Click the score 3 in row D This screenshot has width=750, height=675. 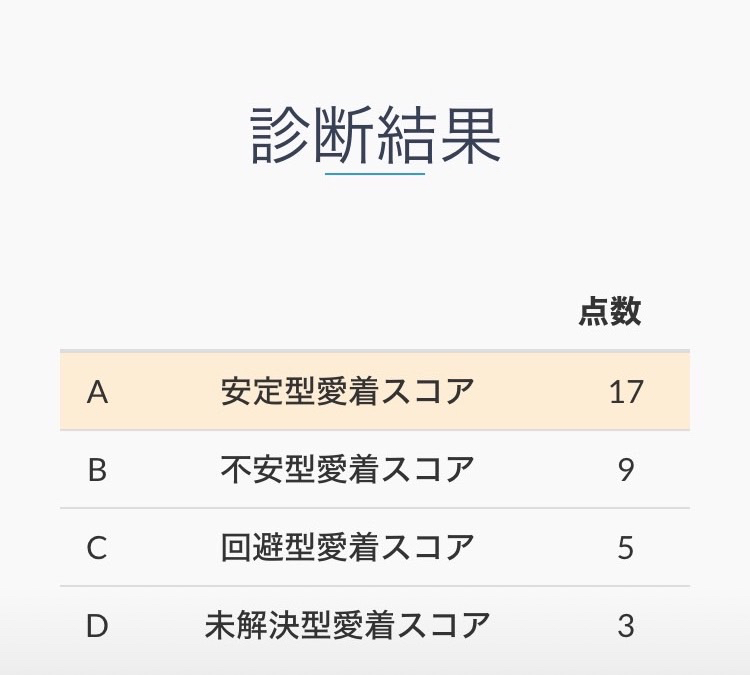click(626, 626)
